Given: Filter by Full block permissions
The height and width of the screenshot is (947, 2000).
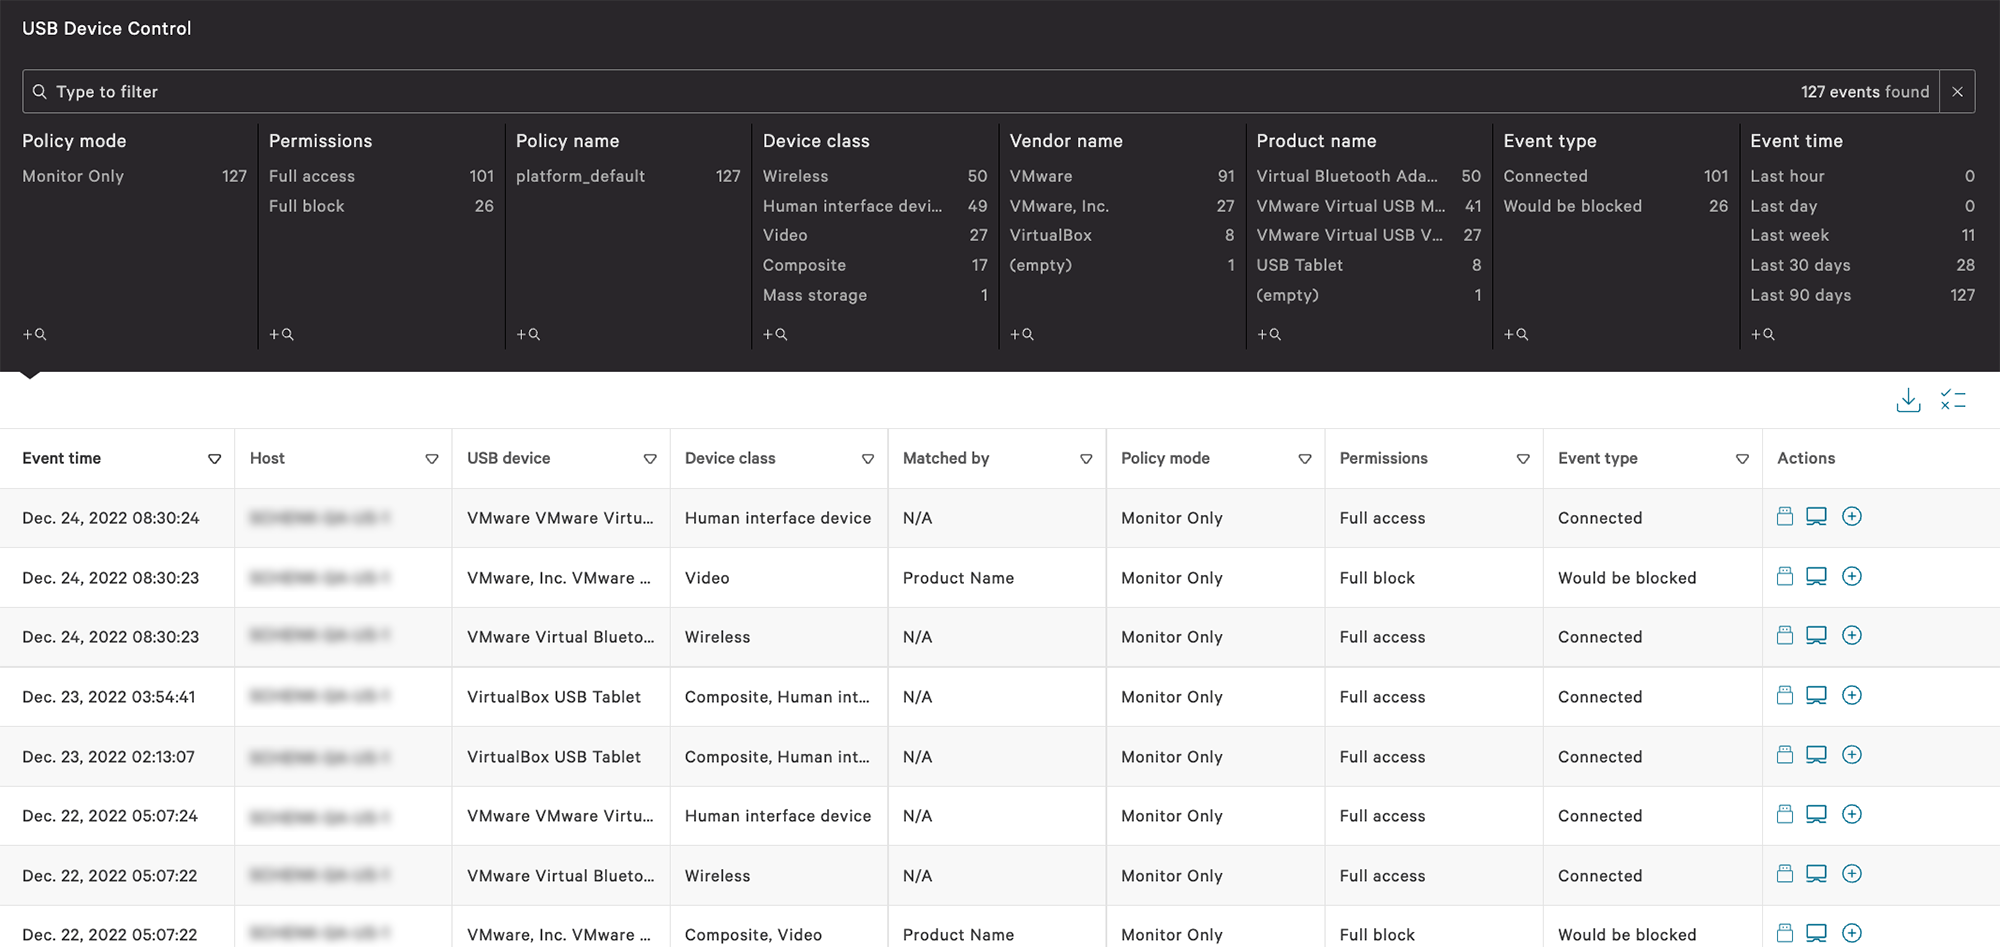Looking at the screenshot, I should pos(307,206).
